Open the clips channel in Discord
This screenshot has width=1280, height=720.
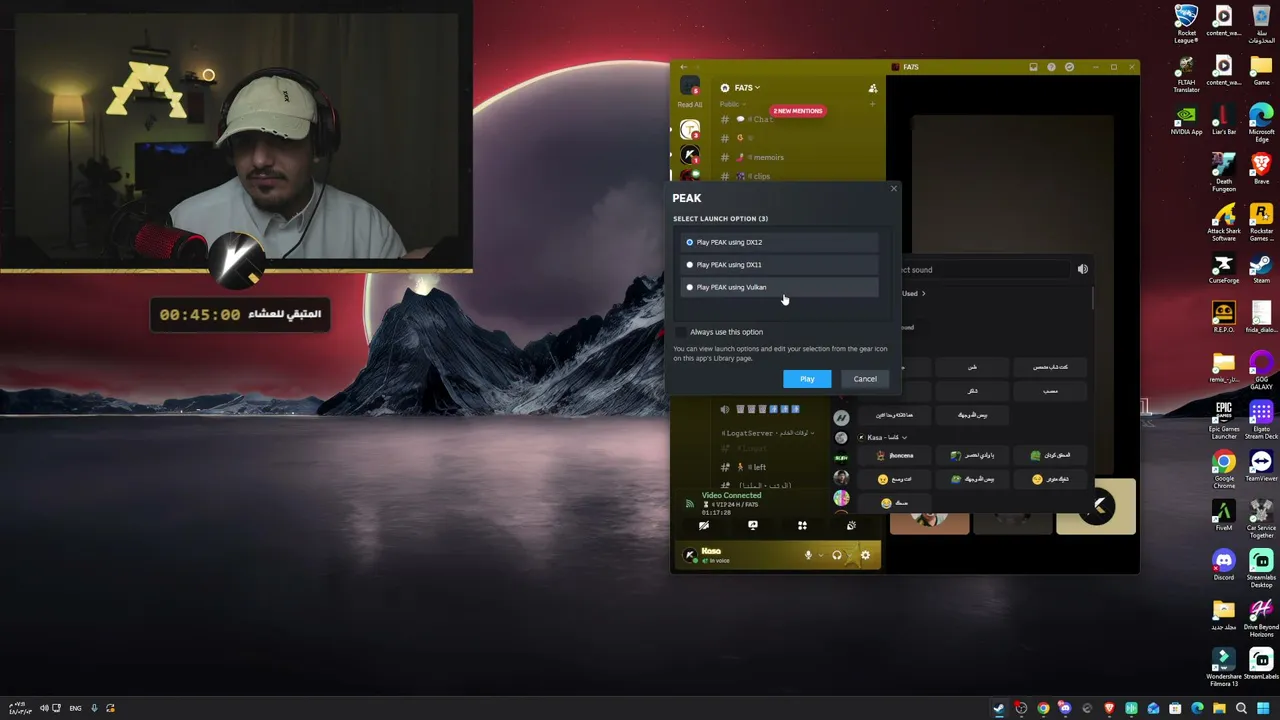[x=760, y=176]
